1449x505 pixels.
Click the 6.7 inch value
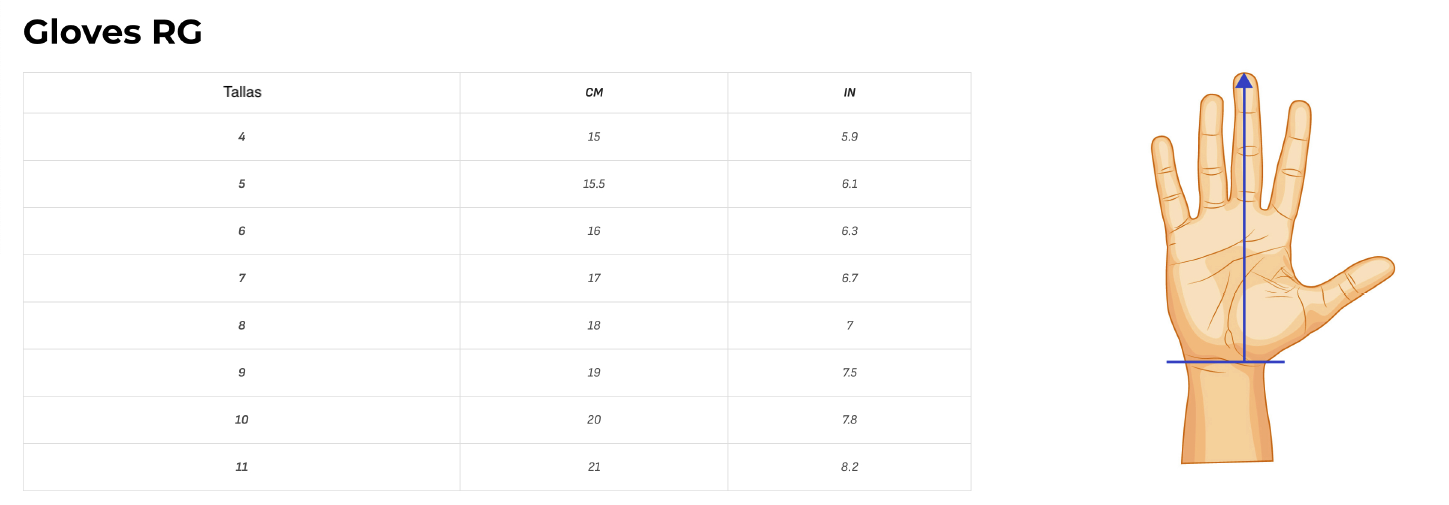pyautogui.click(x=849, y=278)
